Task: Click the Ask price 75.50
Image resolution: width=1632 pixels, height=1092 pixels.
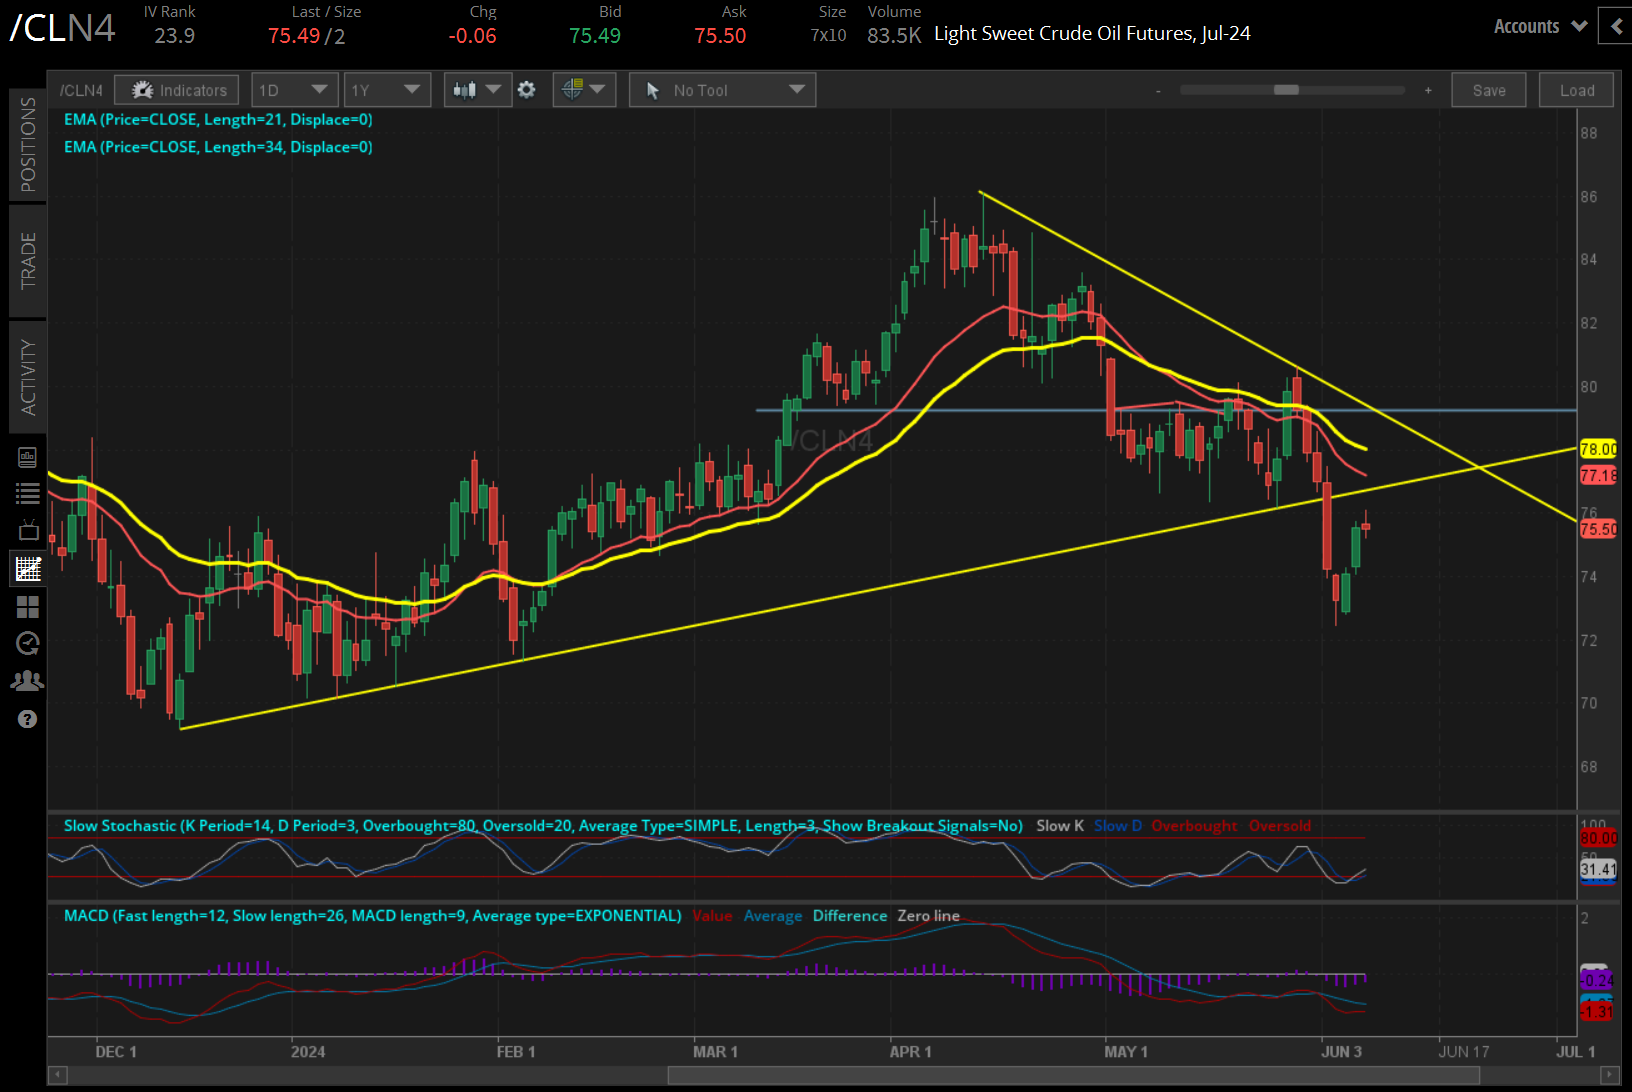Action: [x=720, y=36]
